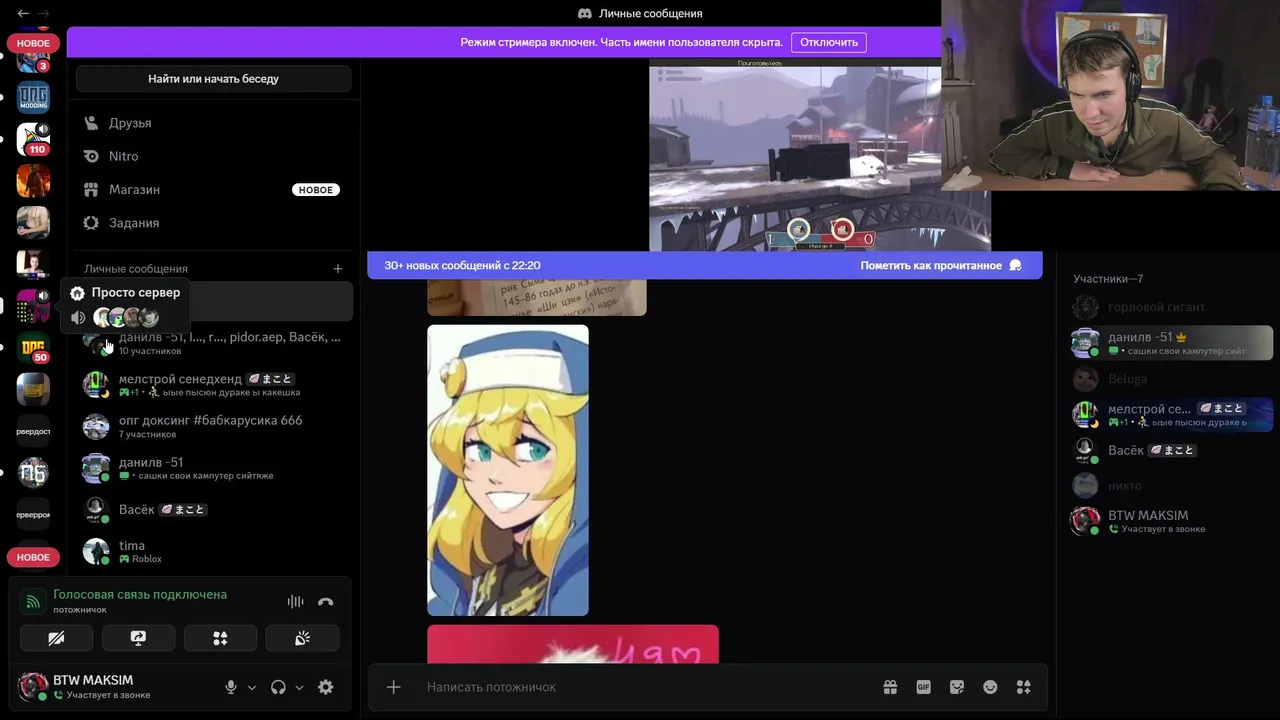Open the book page photo attachment
Viewport: 1280px width, 720px height.
537,297
